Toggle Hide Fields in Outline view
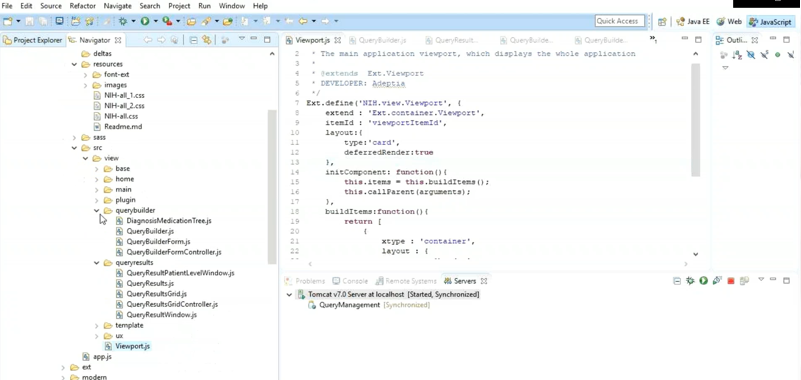This screenshot has height=380, width=801. [x=750, y=55]
